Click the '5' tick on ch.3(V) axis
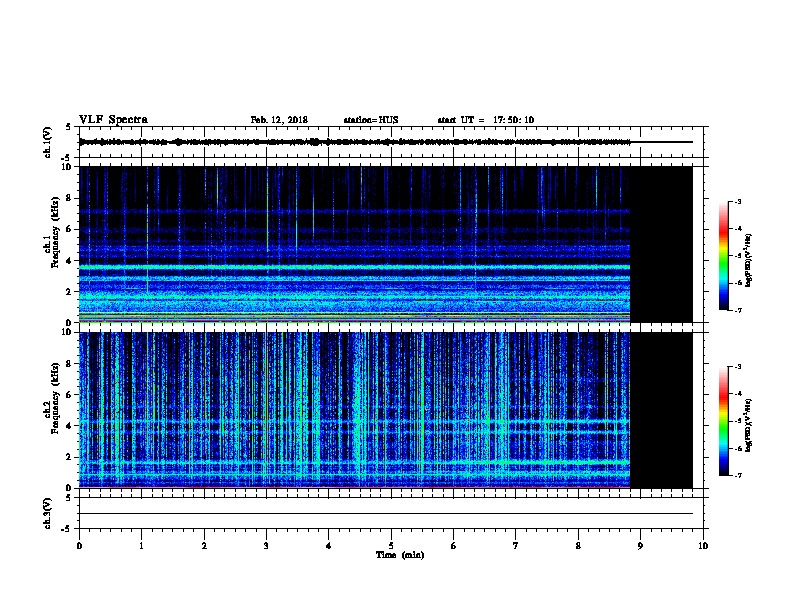 point(69,498)
